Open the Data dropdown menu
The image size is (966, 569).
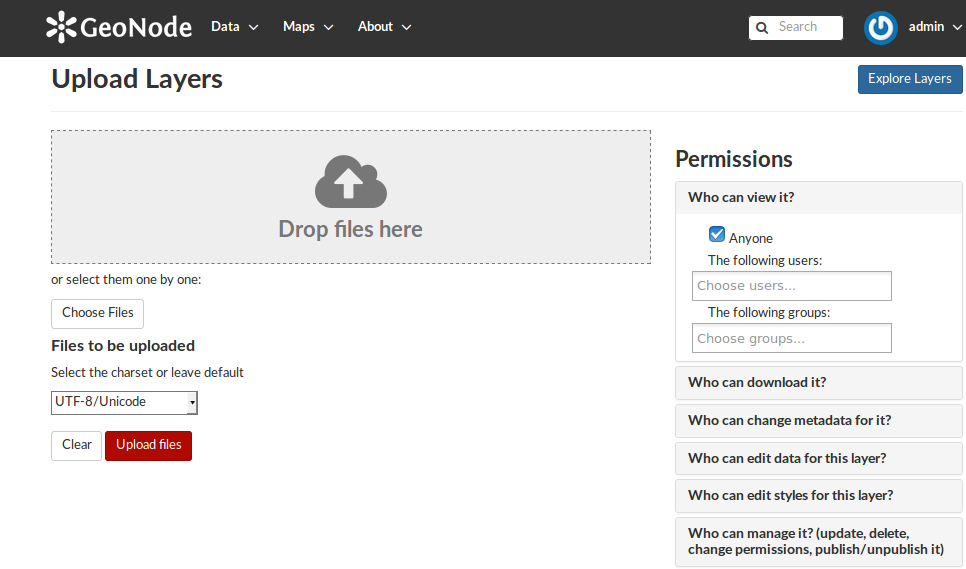tap(234, 27)
